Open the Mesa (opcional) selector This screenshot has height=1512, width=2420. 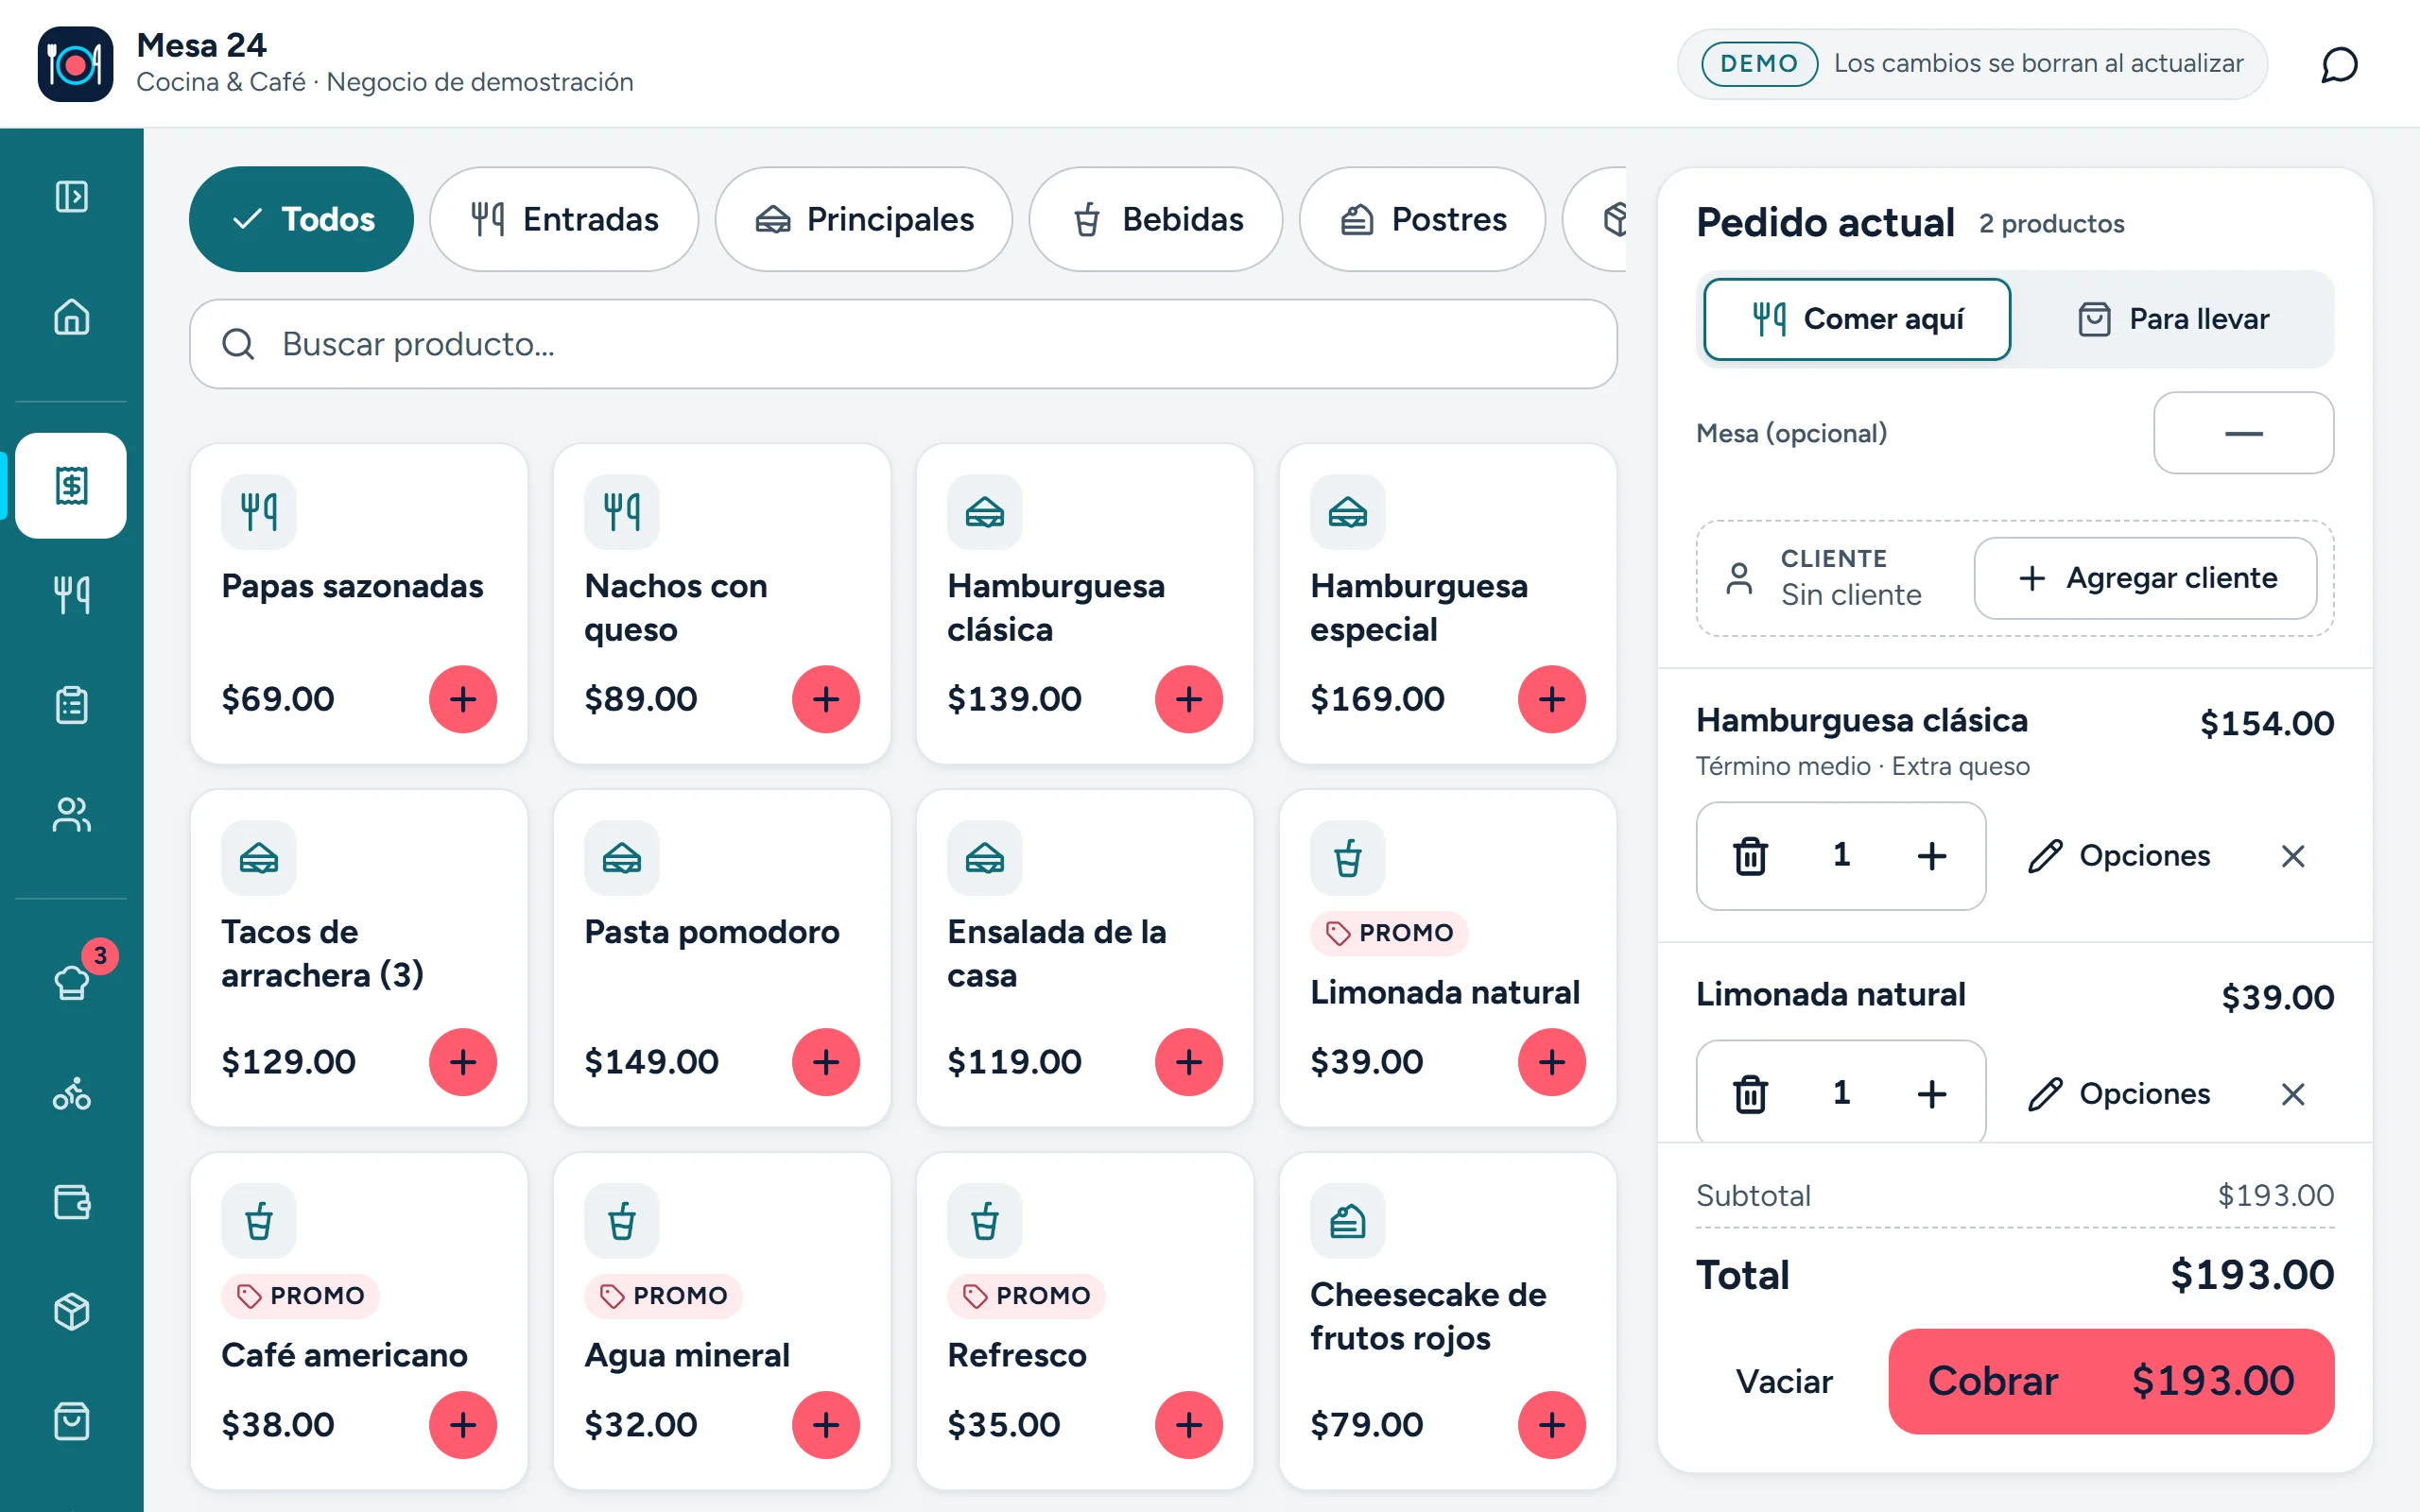(x=2243, y=433)
